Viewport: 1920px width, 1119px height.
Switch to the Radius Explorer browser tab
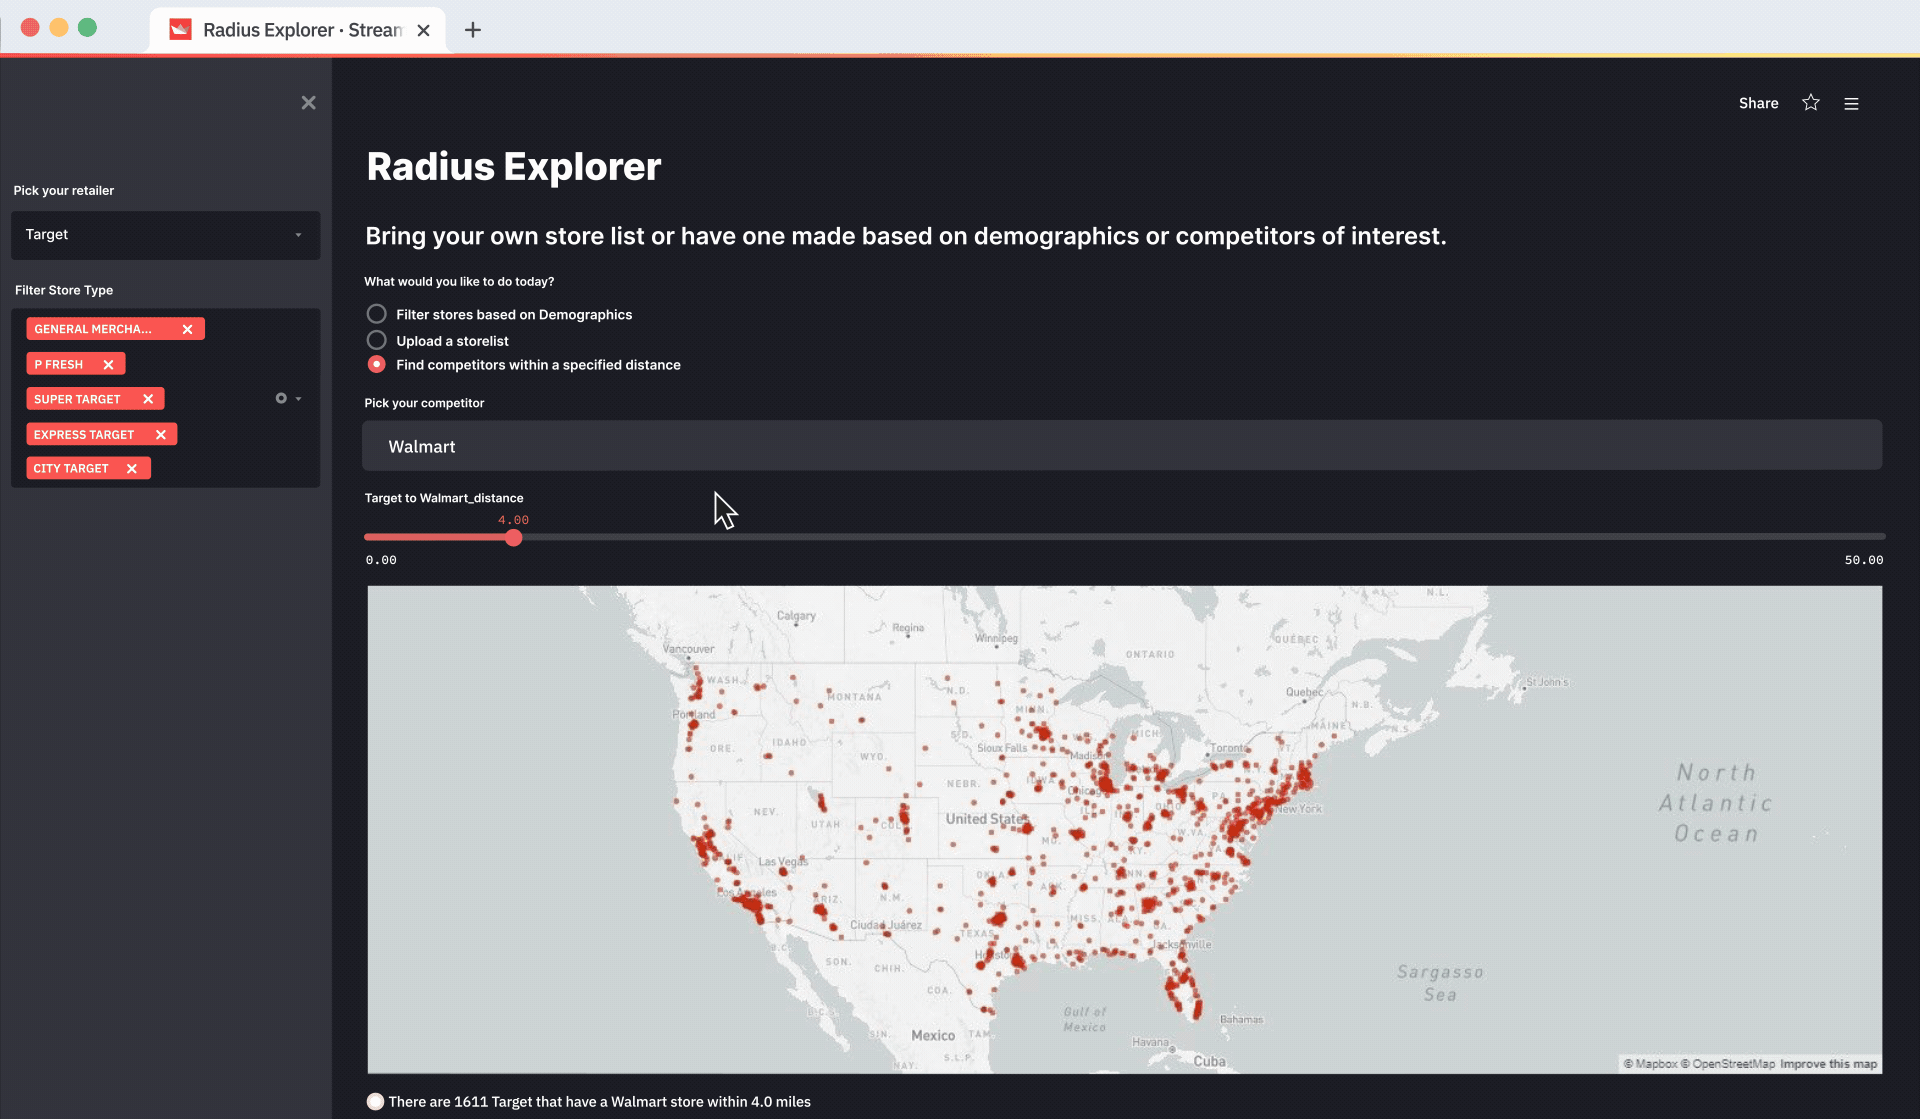click(x=290, y=30)
